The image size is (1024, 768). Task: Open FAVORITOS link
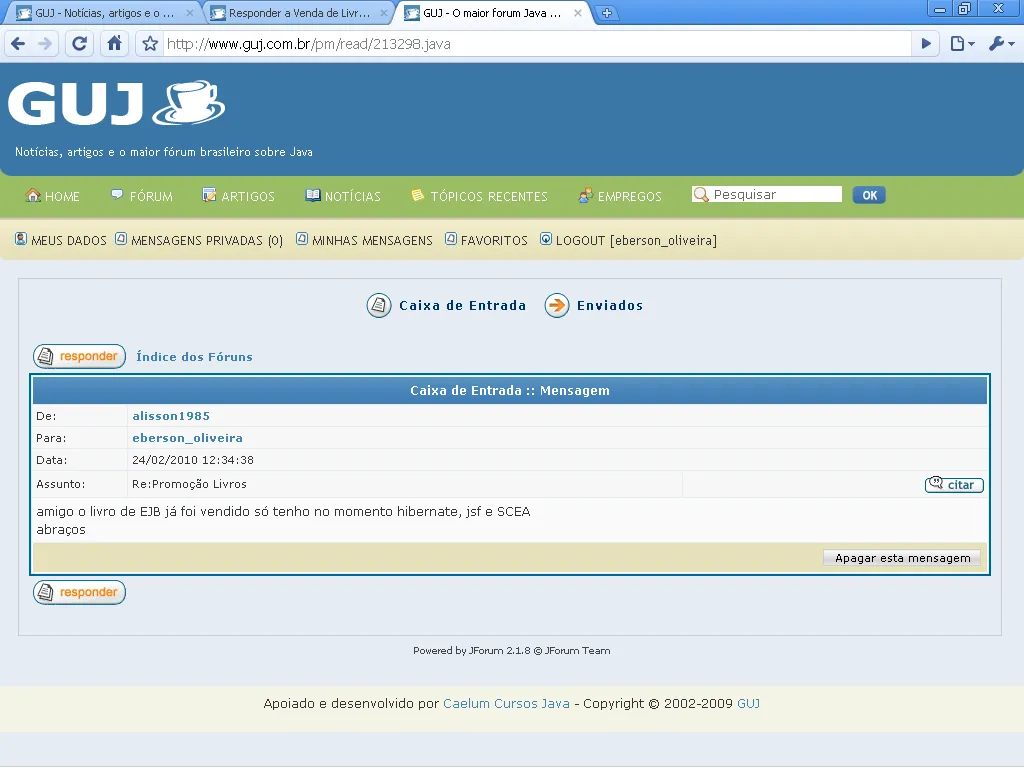pos(494,241)
